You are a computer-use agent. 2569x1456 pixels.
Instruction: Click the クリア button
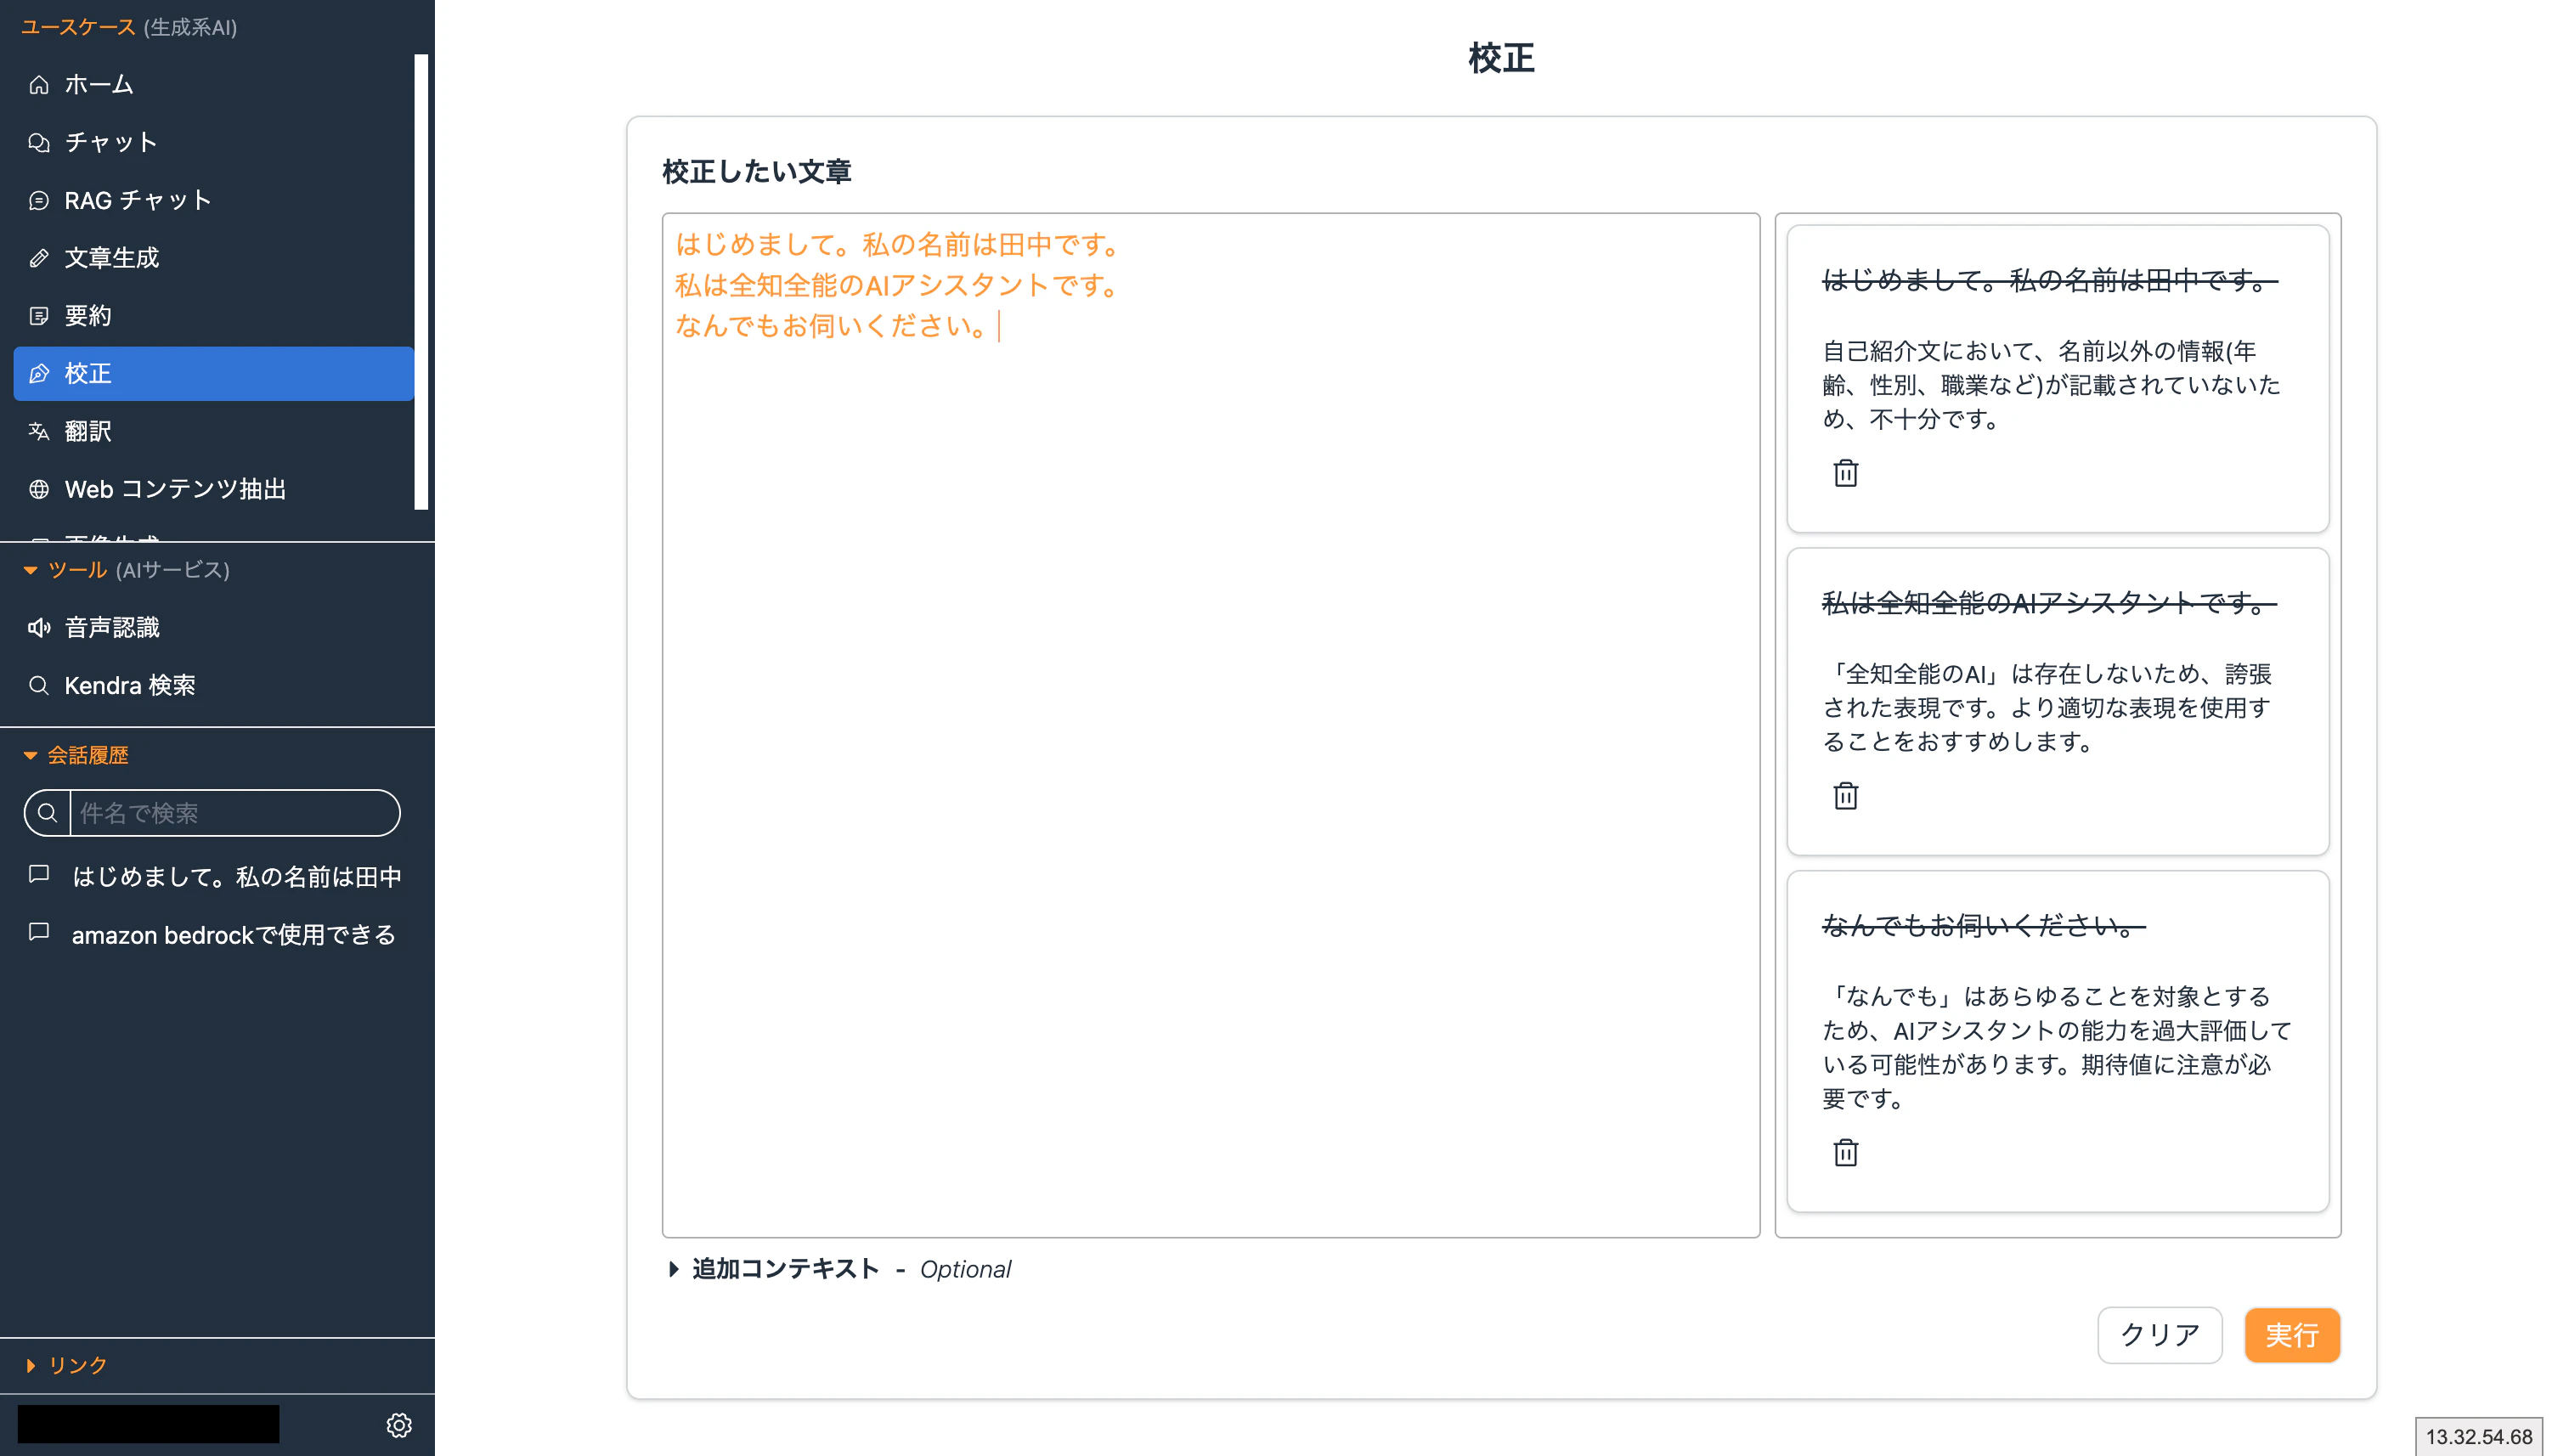click(x=2159, y=1334)
